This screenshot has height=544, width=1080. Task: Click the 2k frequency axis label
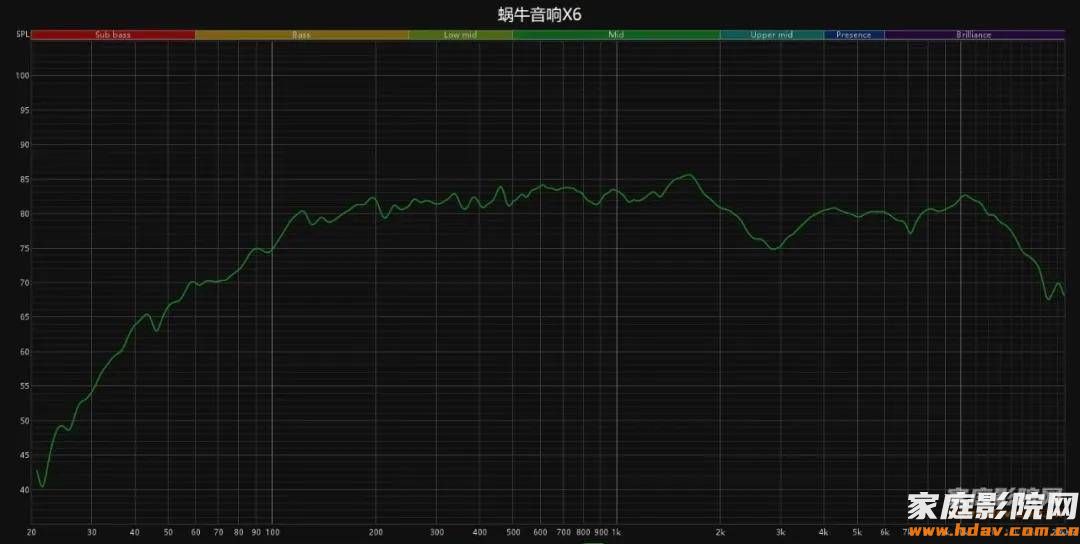(720, 532)
